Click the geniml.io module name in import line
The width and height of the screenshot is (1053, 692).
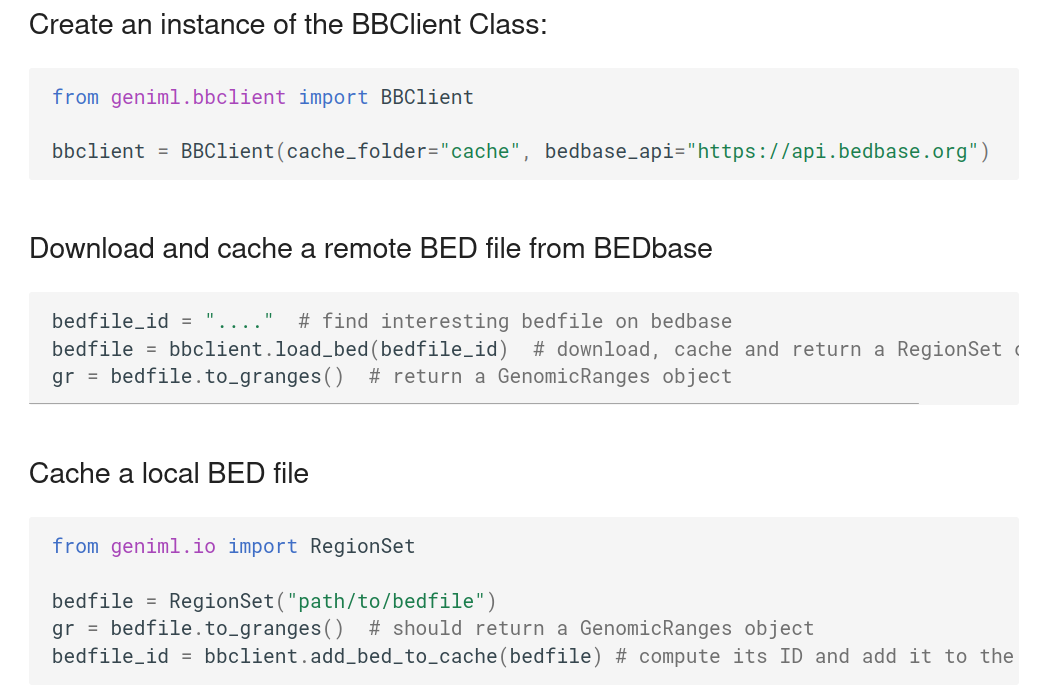click(163, 546)
